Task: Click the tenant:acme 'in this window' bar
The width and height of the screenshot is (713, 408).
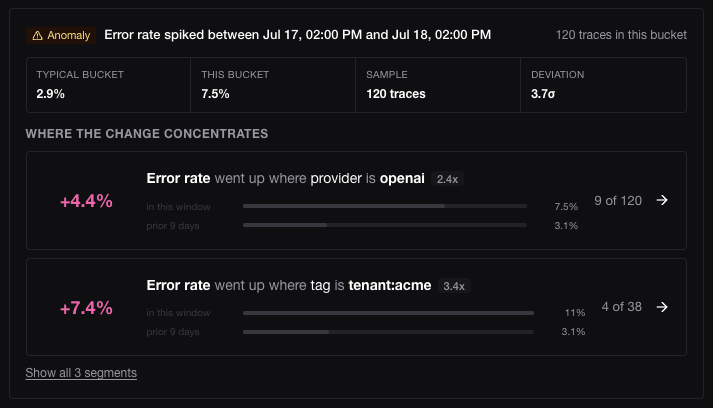Action: point(388,313)
